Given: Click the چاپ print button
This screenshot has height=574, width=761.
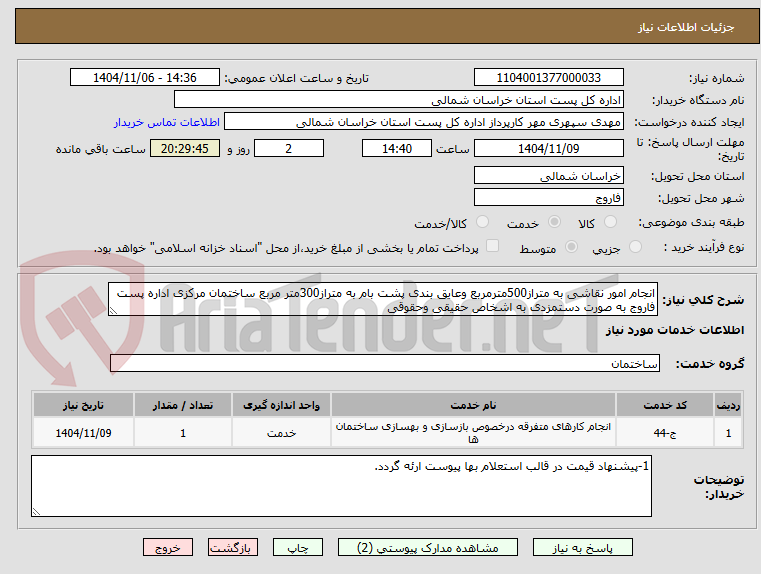Looking at the screenshot, I should (298, 547).
